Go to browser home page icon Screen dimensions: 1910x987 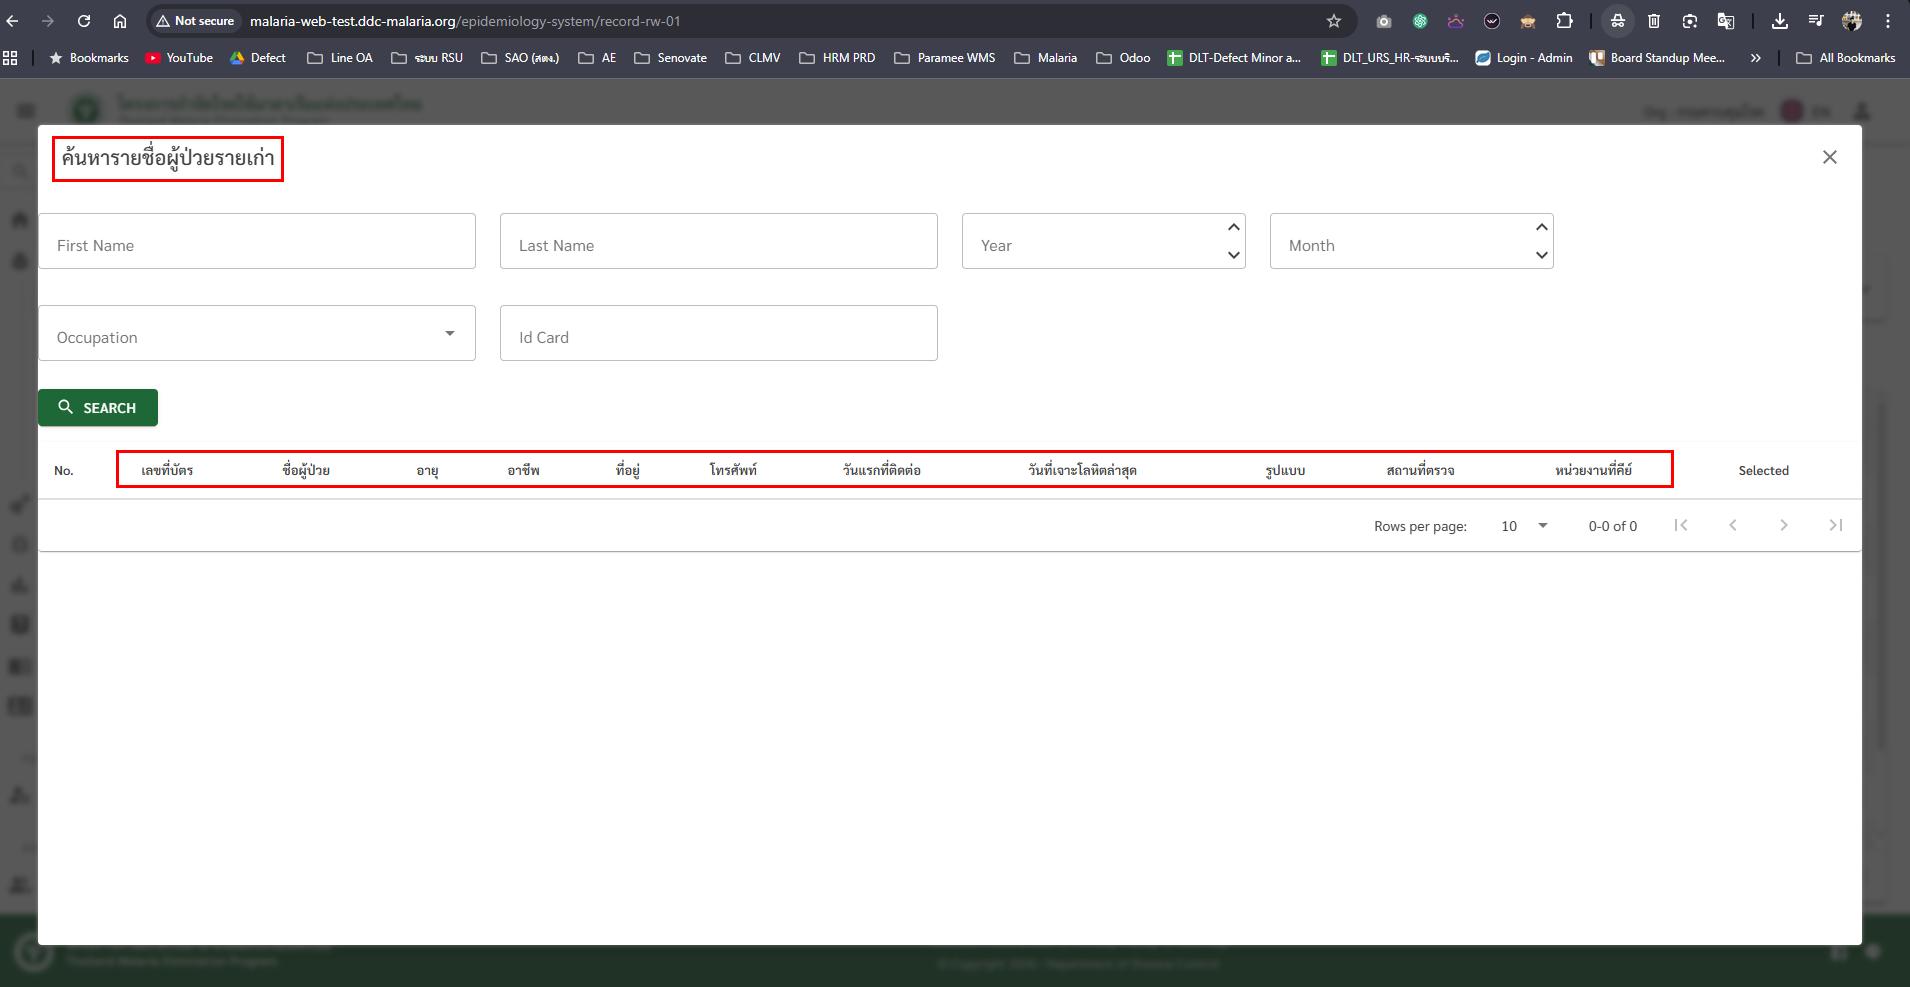(x=120, y=21)
